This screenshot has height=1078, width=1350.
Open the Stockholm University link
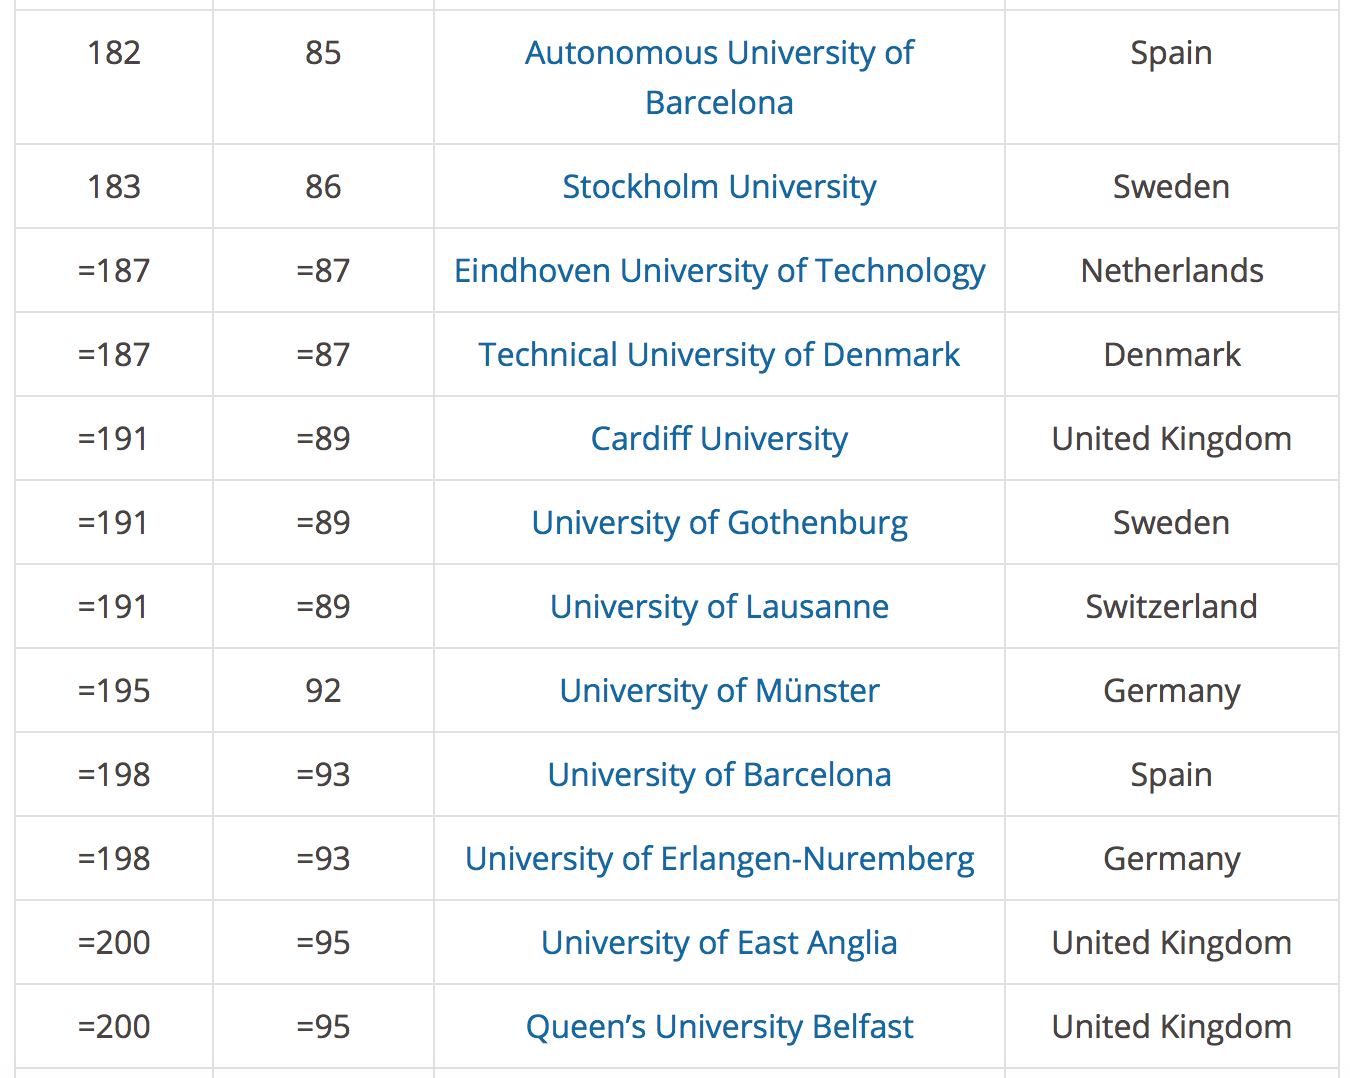[719, 187]
